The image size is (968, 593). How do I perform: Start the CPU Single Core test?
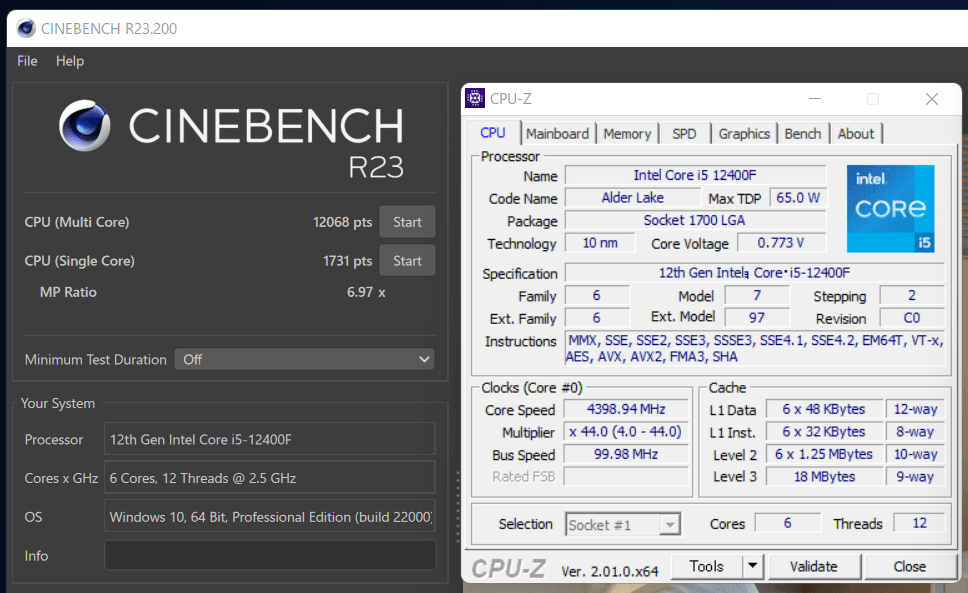[407, 261]
